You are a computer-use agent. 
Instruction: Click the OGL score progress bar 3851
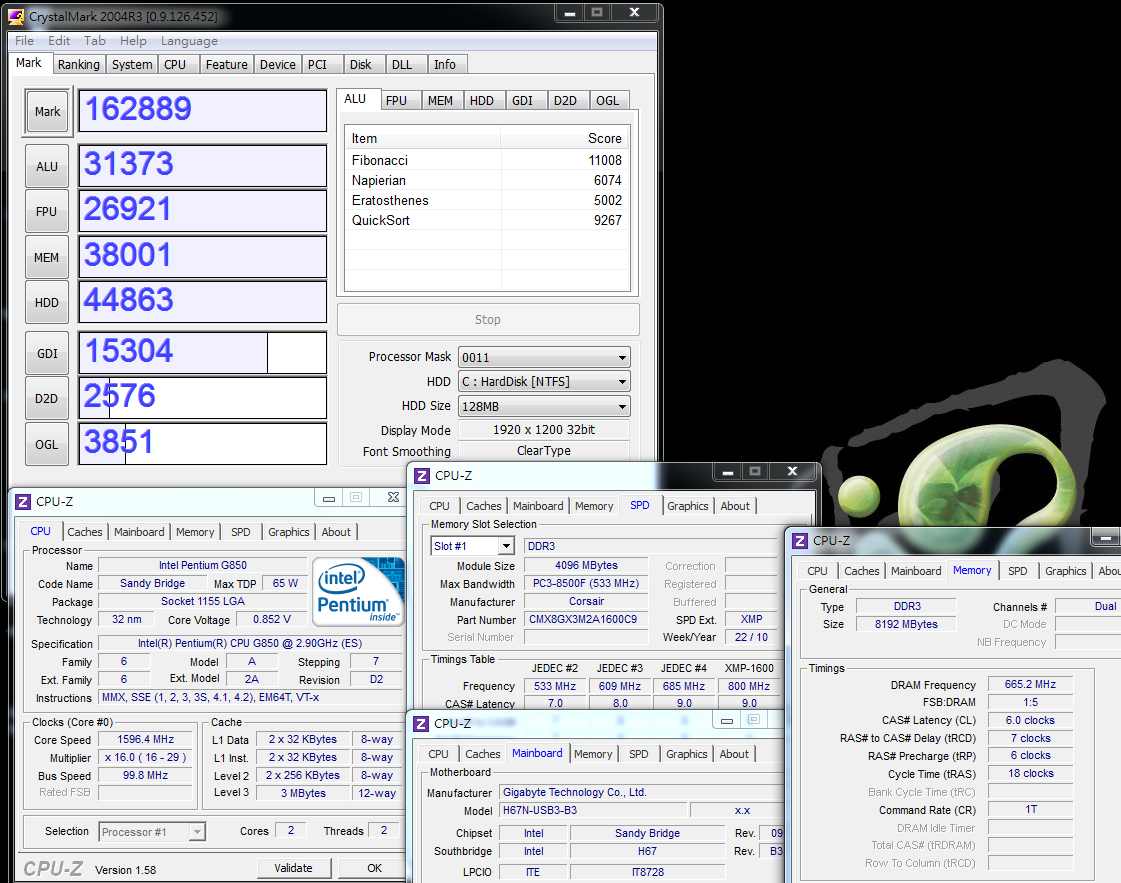202,443
